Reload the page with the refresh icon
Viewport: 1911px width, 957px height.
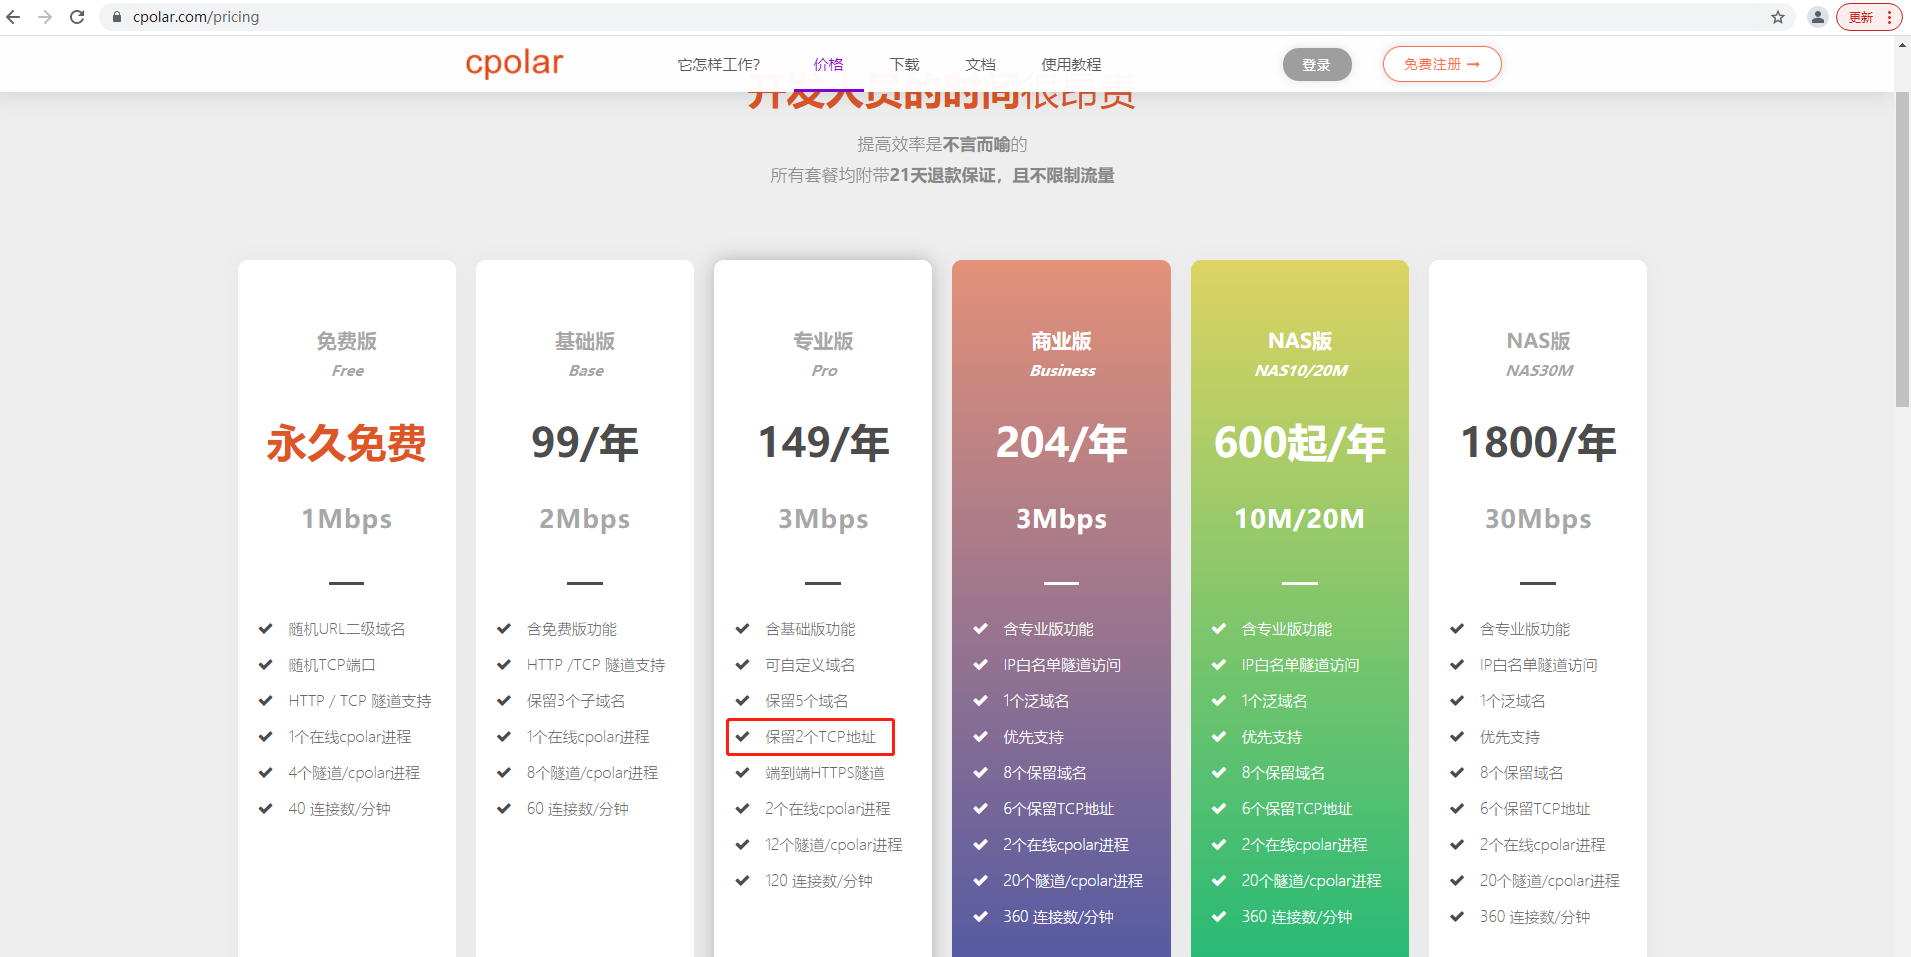click(77, 16)
